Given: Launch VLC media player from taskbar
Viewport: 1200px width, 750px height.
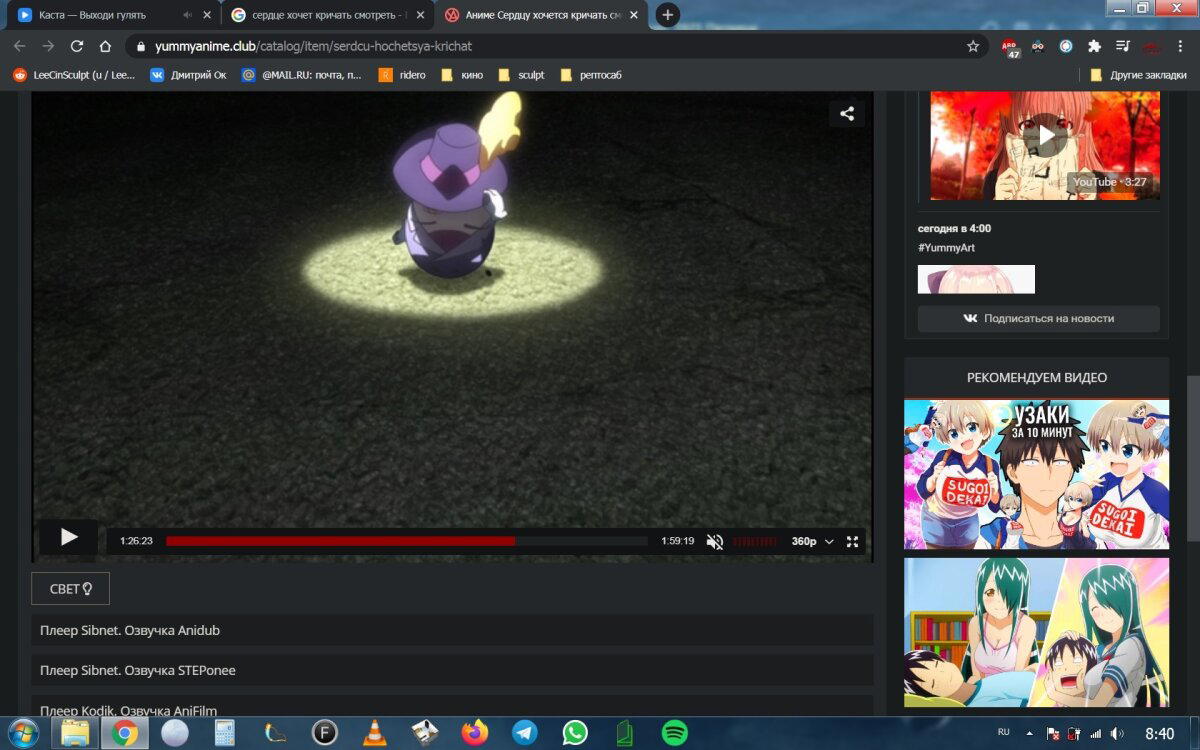Looking at the screenshot, I should coord(375,733).
